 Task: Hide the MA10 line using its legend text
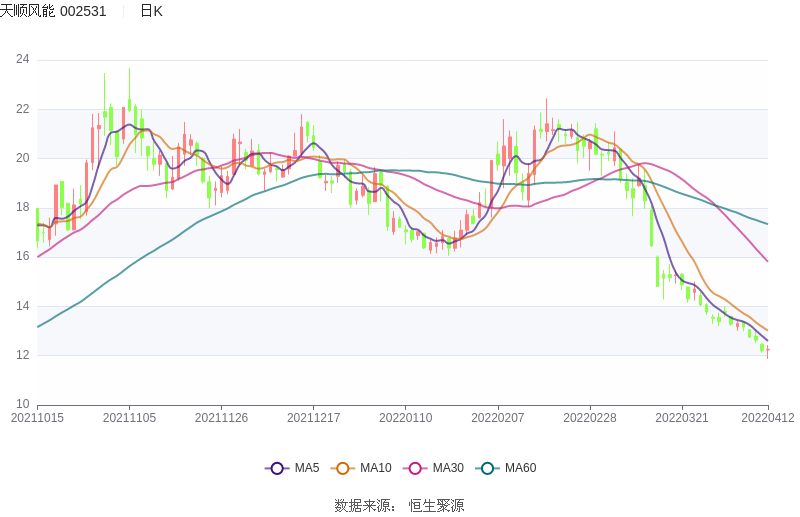[x=375, y=468]
